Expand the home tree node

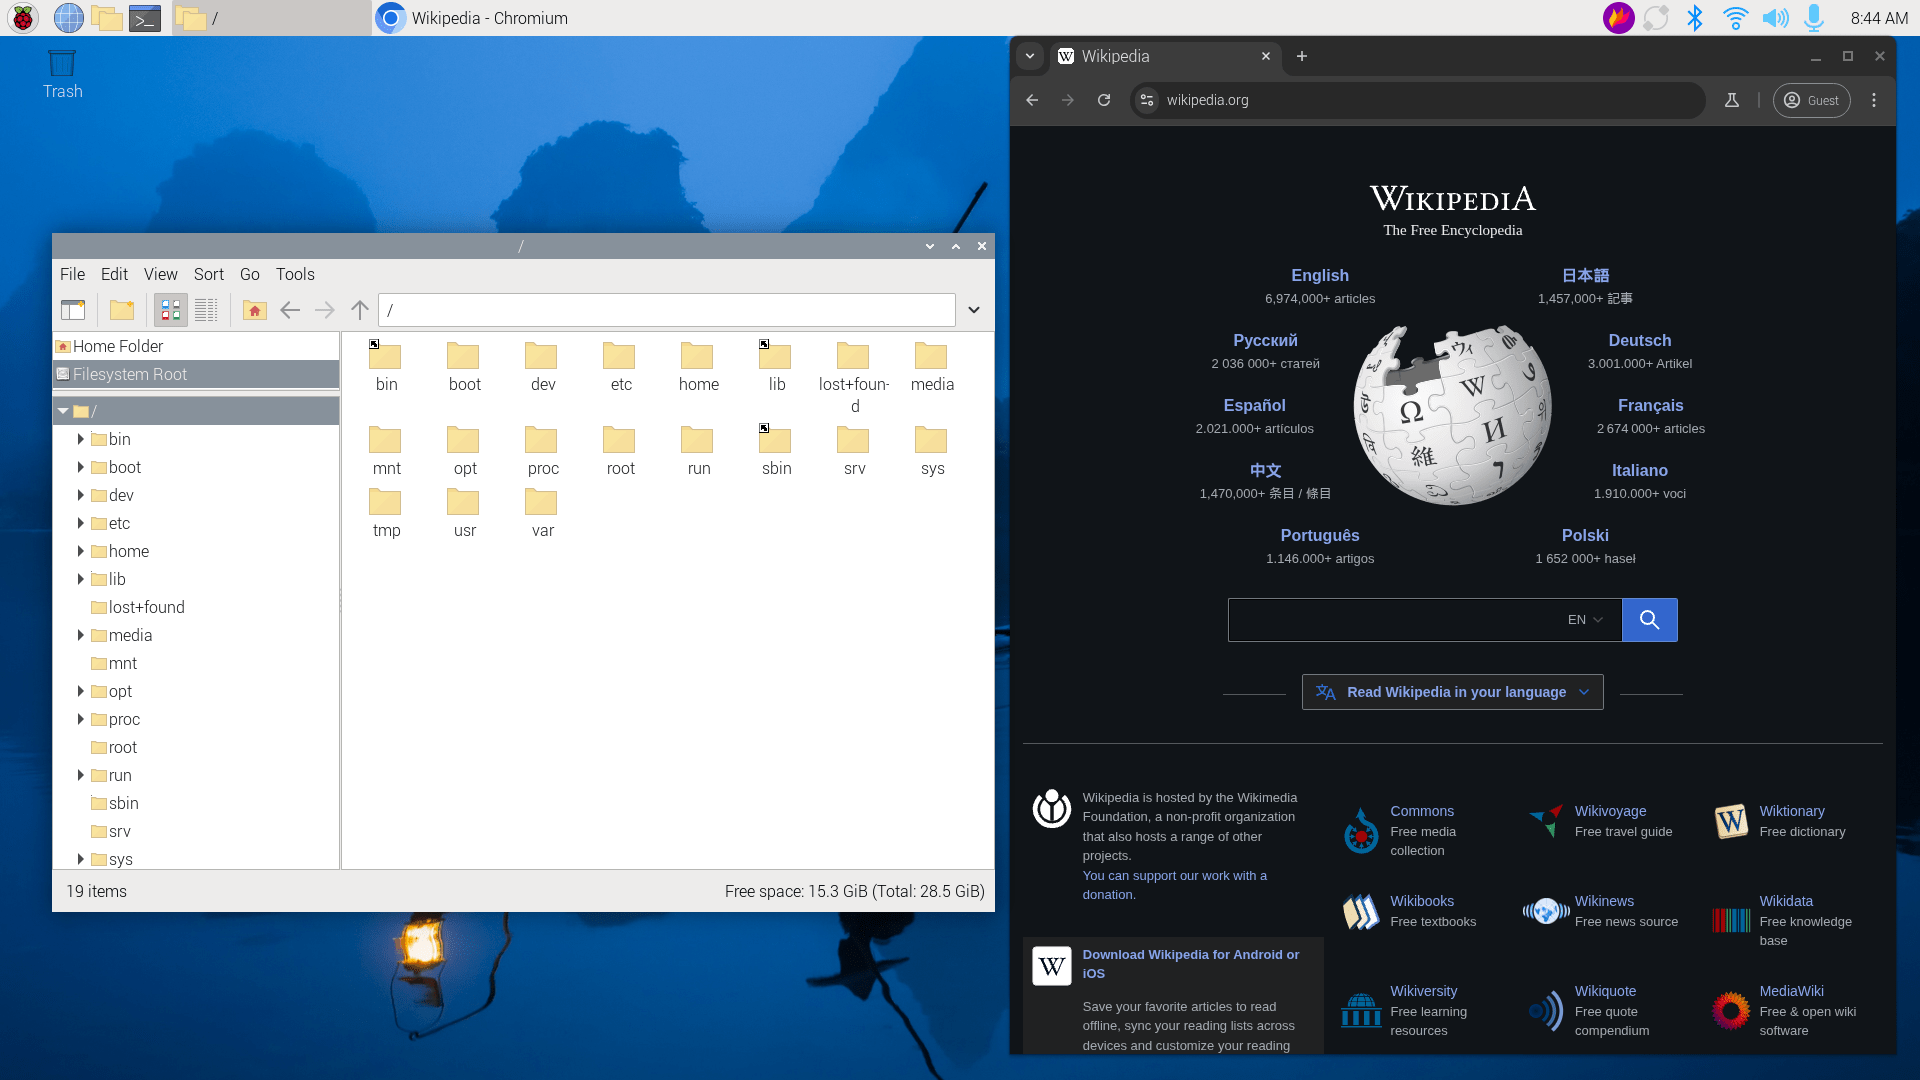point(80,551)
